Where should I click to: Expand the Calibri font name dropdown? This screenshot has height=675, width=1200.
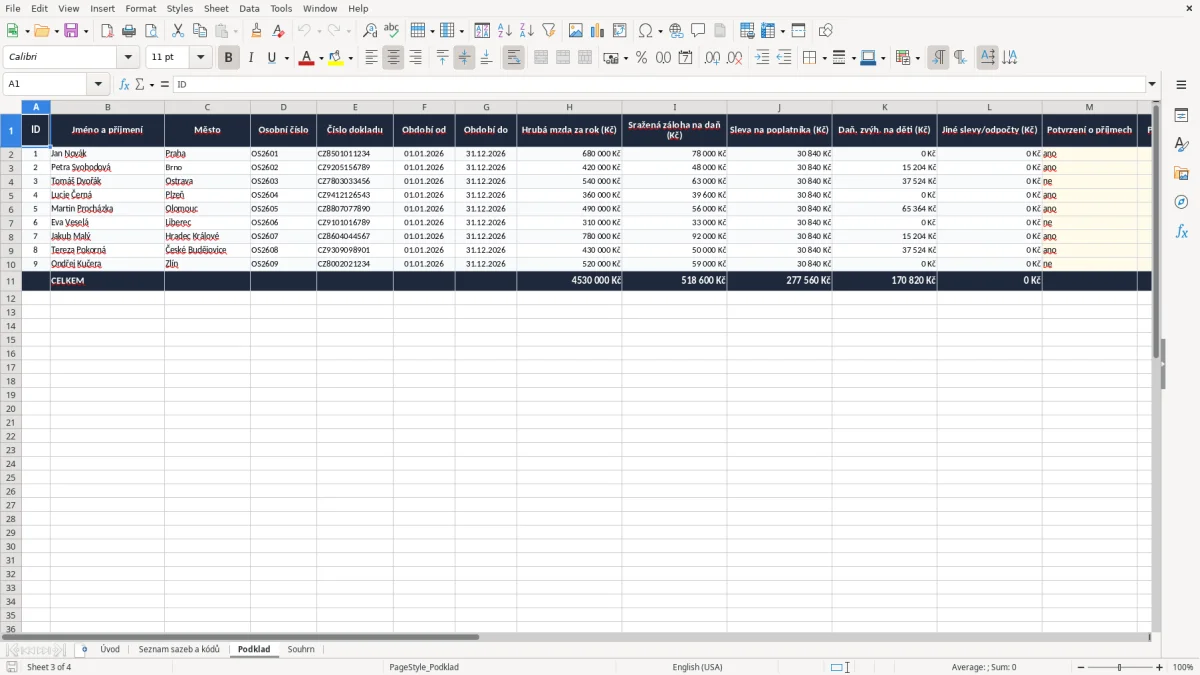(128, 58)
